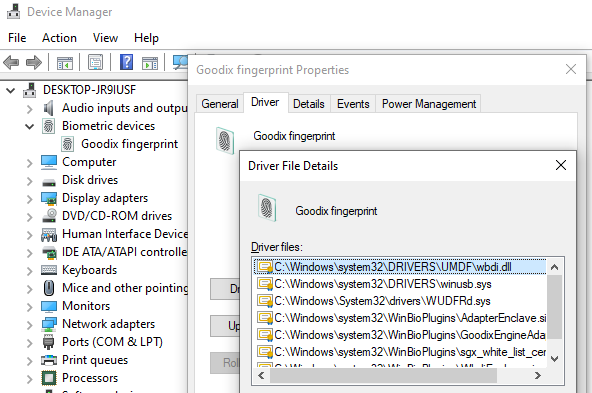This screenshot has height=393, width=592.
Task: Select Goodix fingerprint device in tree
Action: tap(130, 144)
